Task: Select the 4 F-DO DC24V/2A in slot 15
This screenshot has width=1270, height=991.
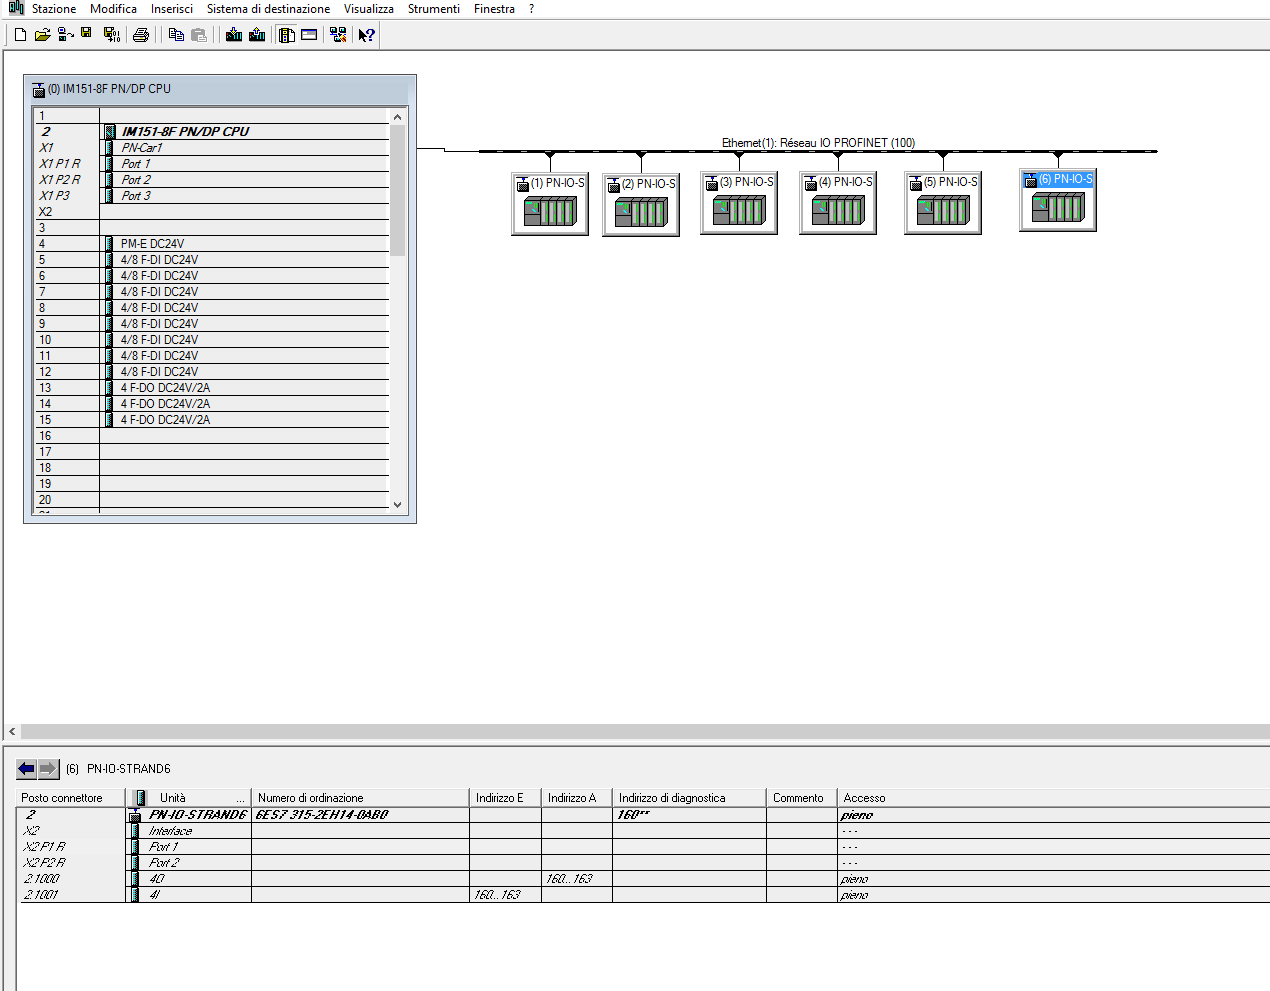Action: [211, 420]
